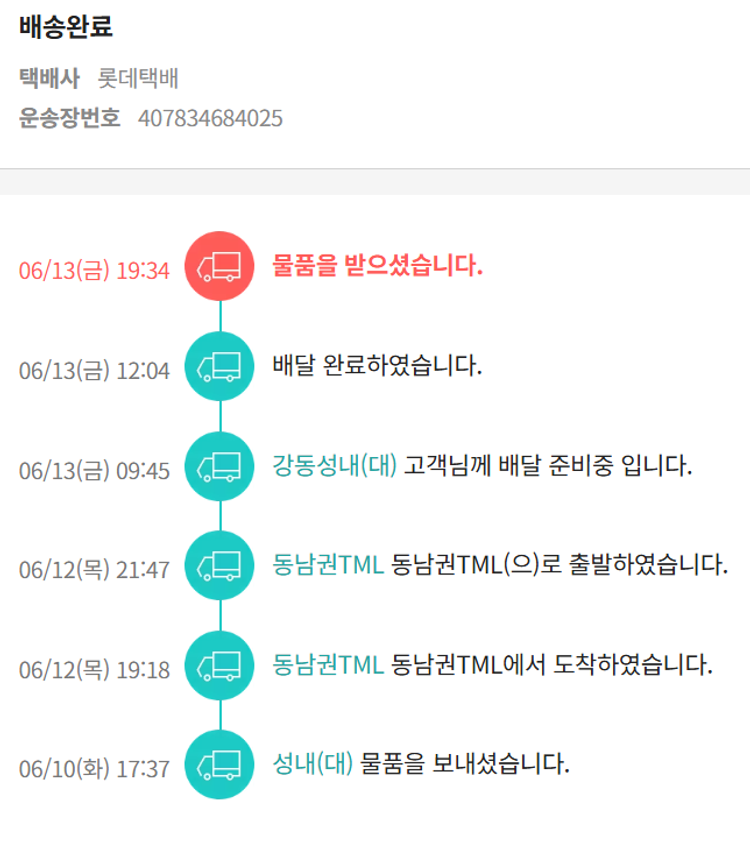
Task: Select the 06/13(금) 12:04 timestamp
Action: click(94, 370)
